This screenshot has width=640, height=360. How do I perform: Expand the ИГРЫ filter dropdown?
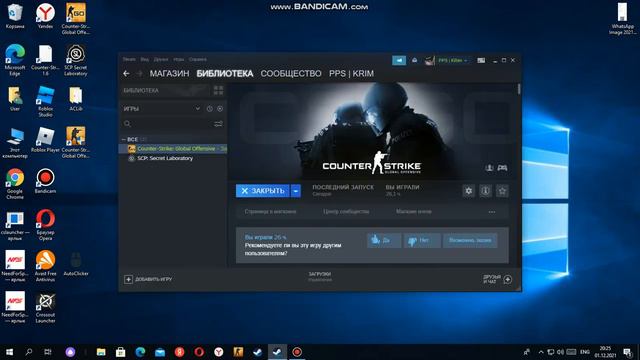198,109
